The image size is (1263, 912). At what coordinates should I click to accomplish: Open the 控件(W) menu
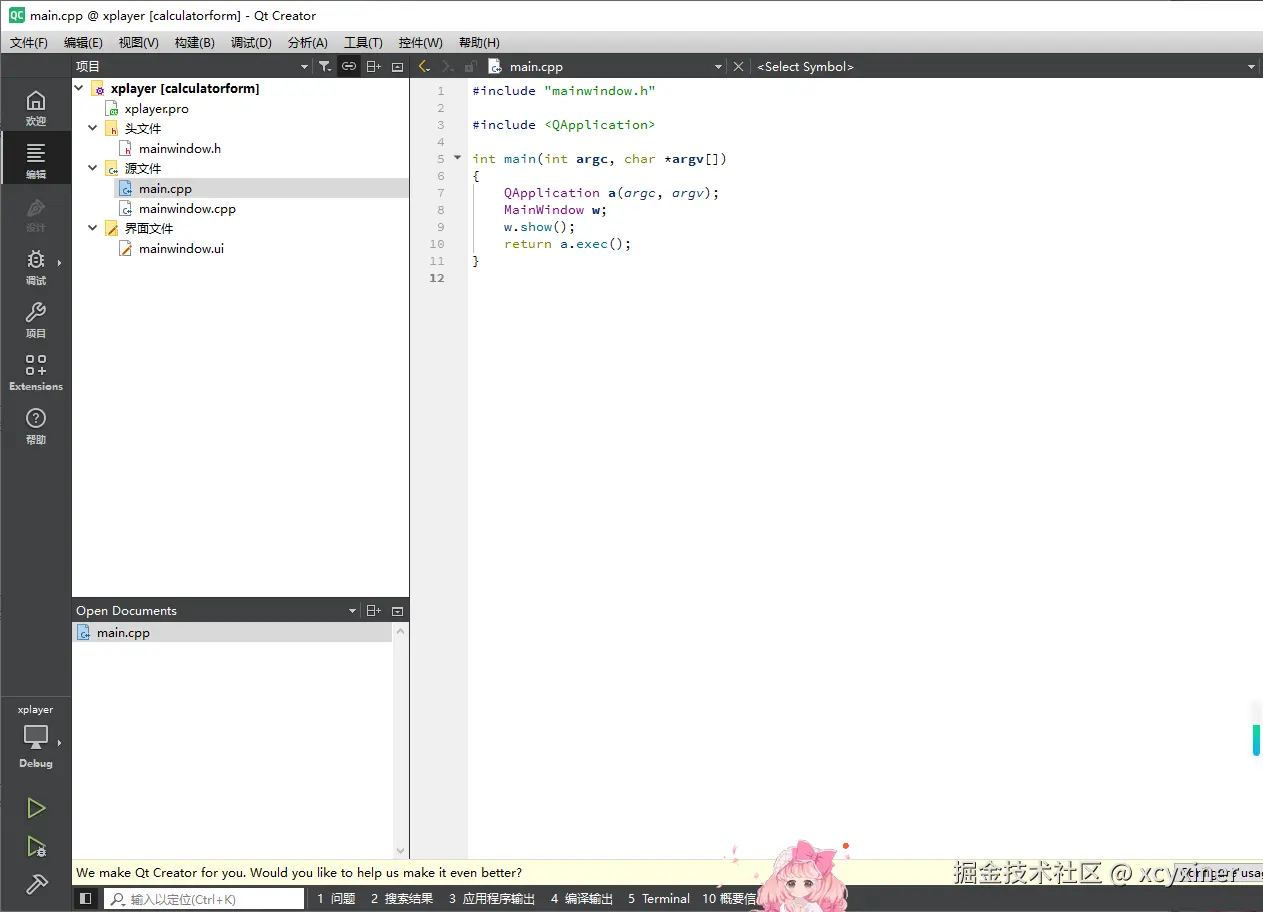420,43
